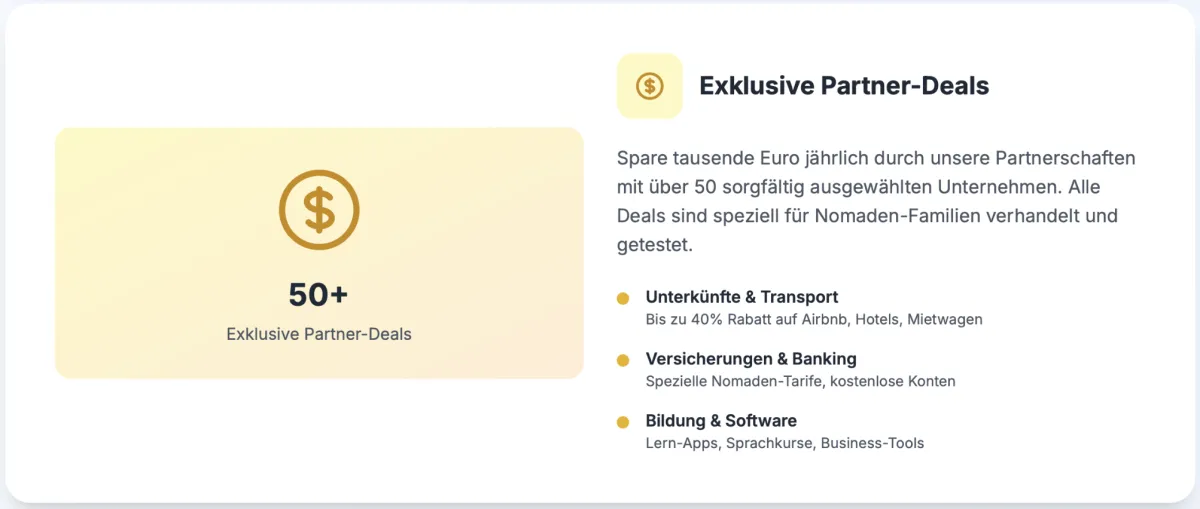Click the small dollar icon beside heading

(x=650, y=86)
